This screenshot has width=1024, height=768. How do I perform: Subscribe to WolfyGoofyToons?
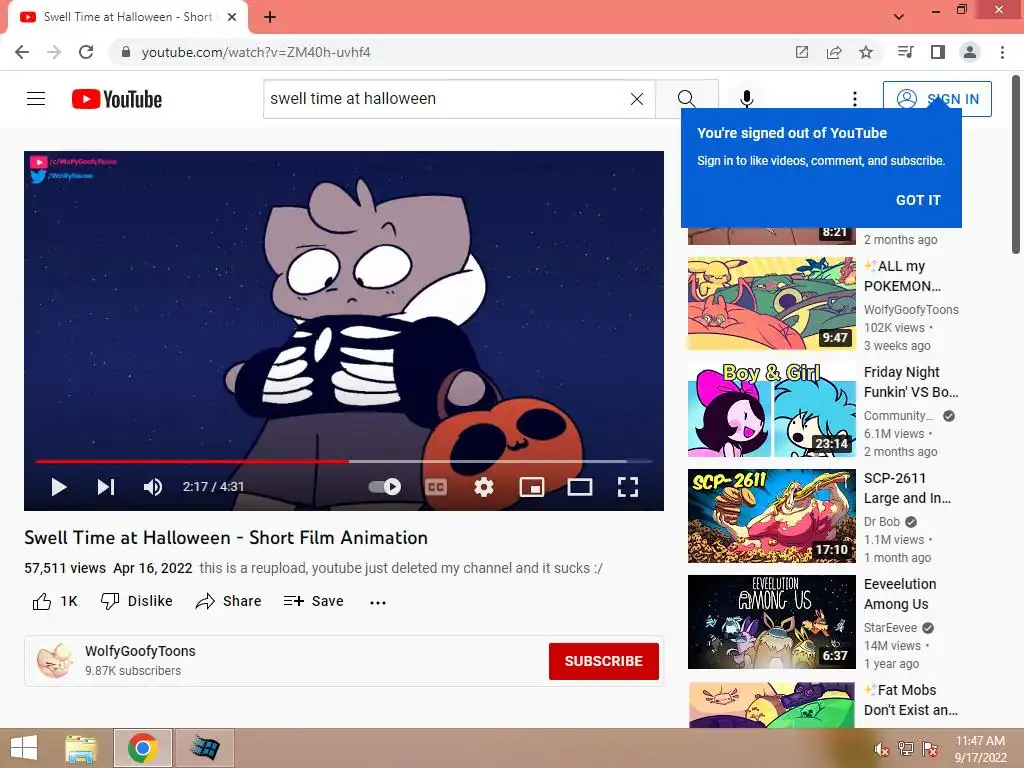click(603, 661)
